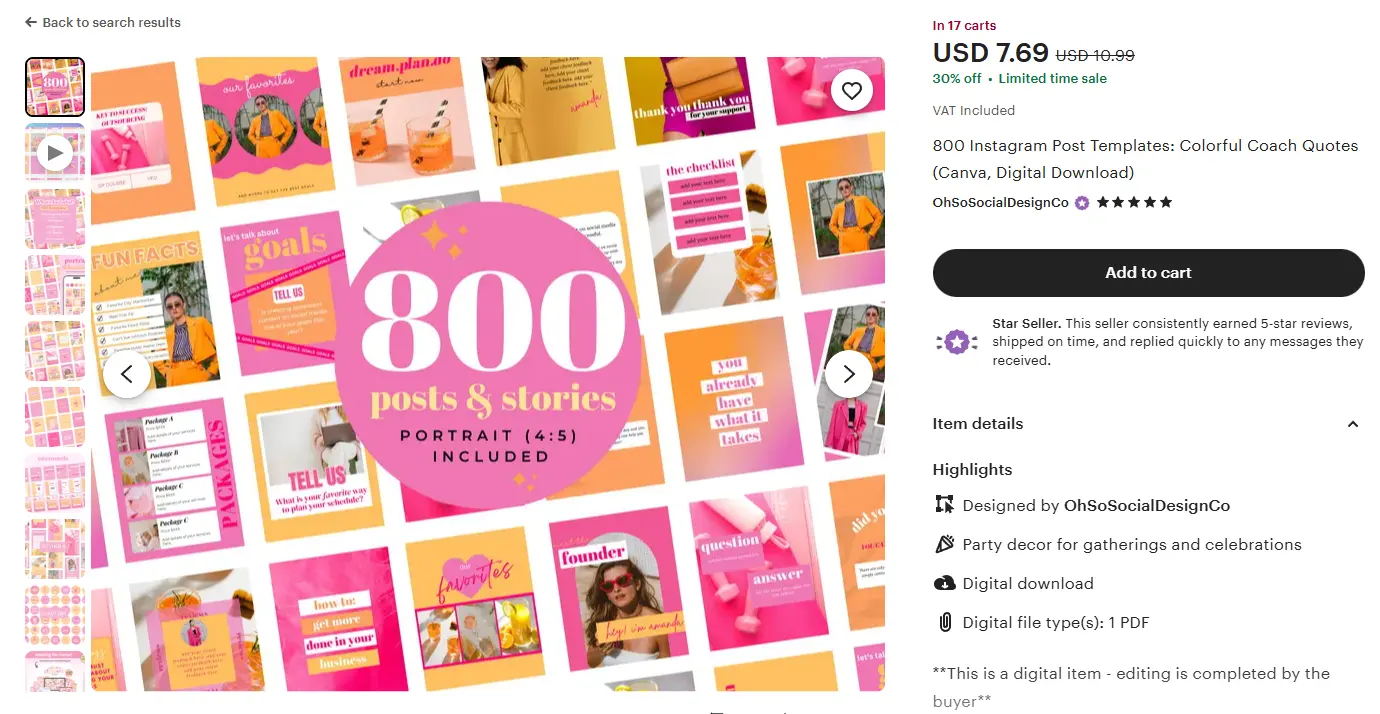Click the paperclip file type icon
The width and height of the screenshot is (1380, 714).
point(944,623)
